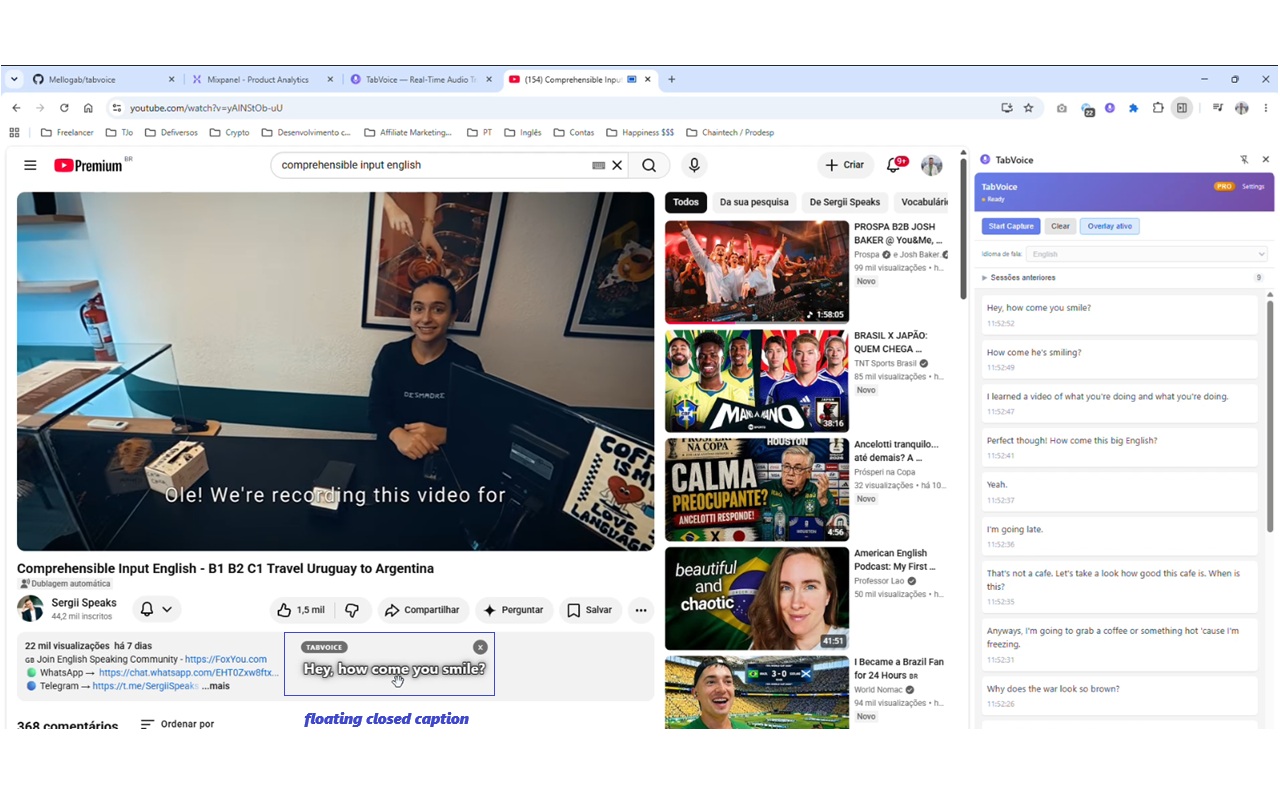Open Brasil x Japão video thumbnail
1280x800 pixels.
757,381
